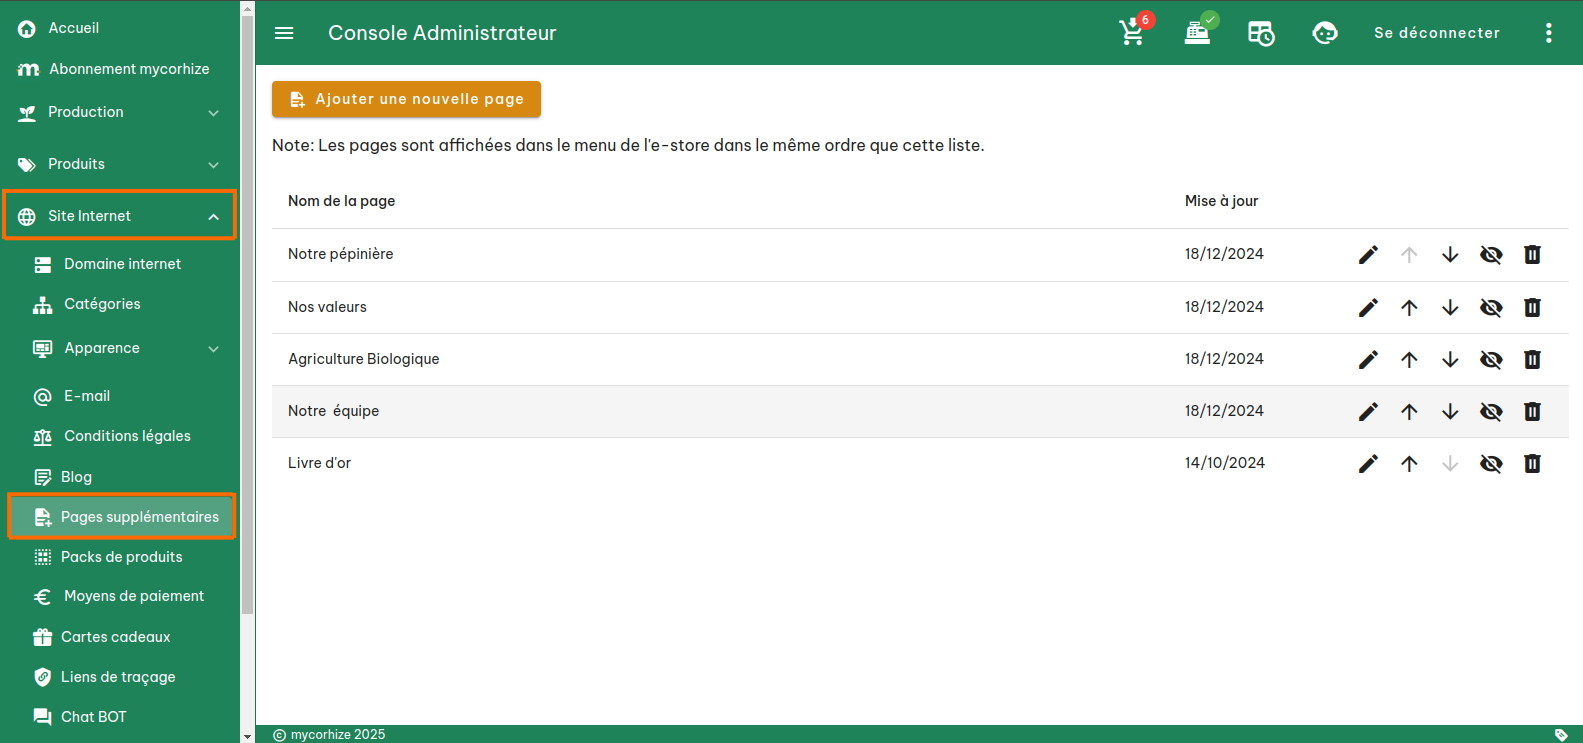Edit the Notre pépinière page
The height and width of the screenshot is (743, 1583).
point(1368,255)
